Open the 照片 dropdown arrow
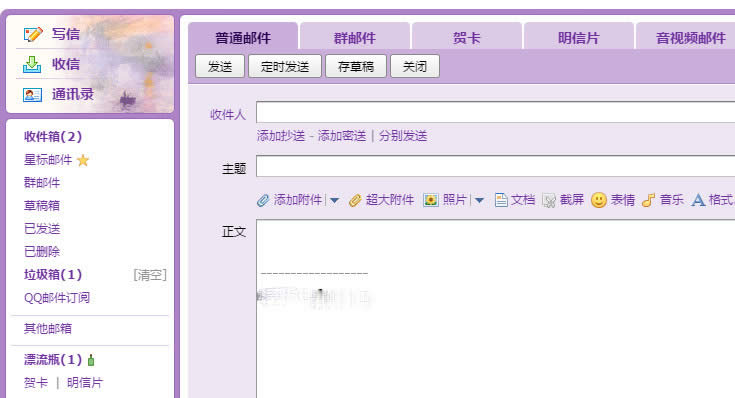The image size is (735, 398). tap(479, 201)
